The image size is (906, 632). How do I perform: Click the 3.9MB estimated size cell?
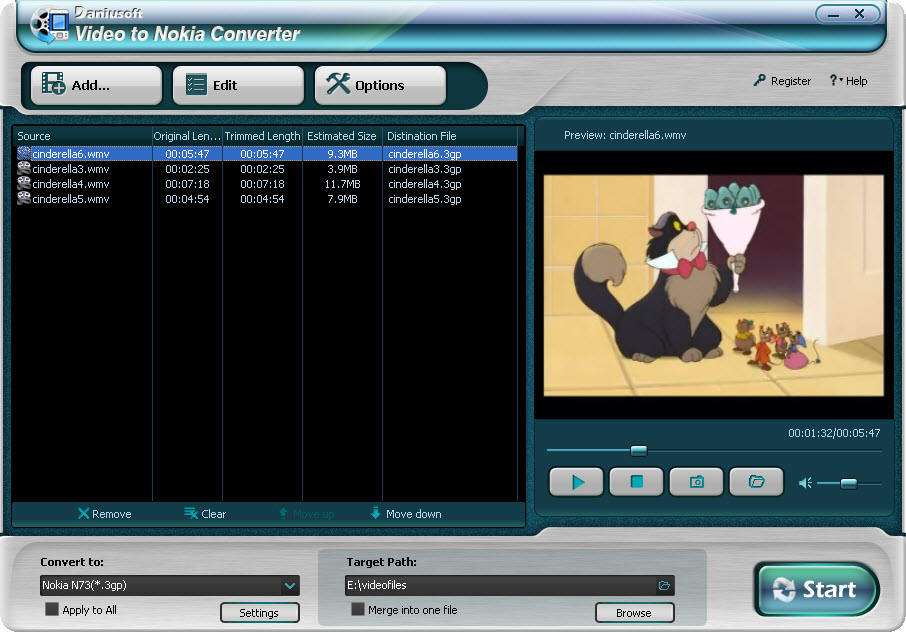342,169
